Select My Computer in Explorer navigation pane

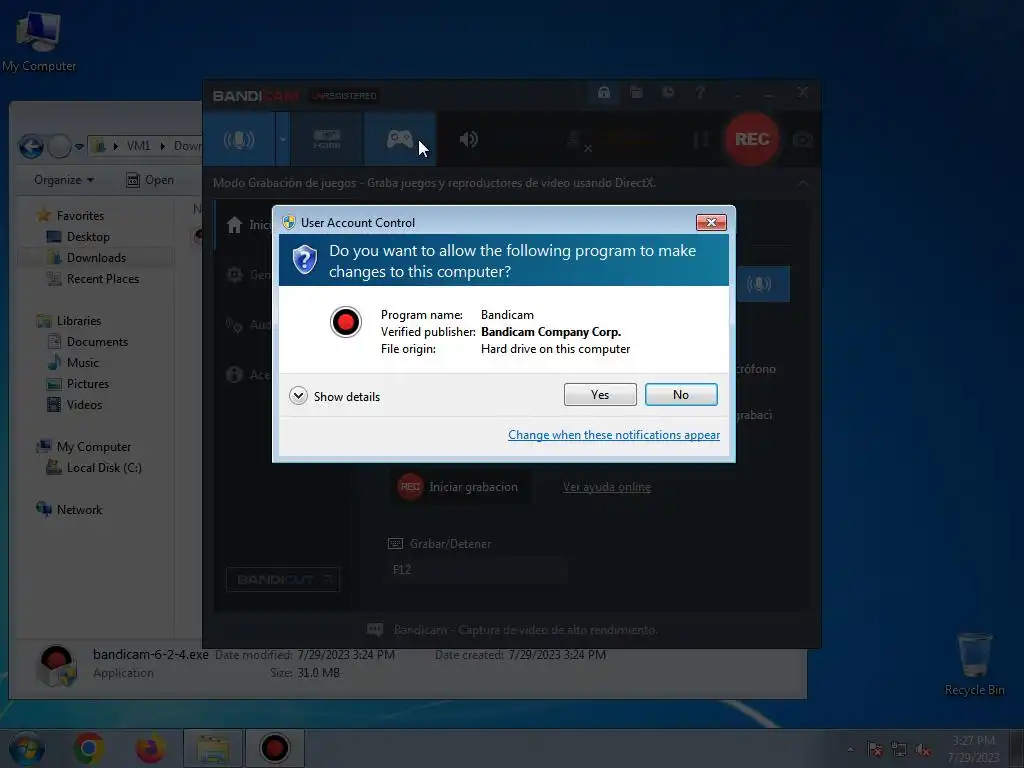(x=84, y=447)
